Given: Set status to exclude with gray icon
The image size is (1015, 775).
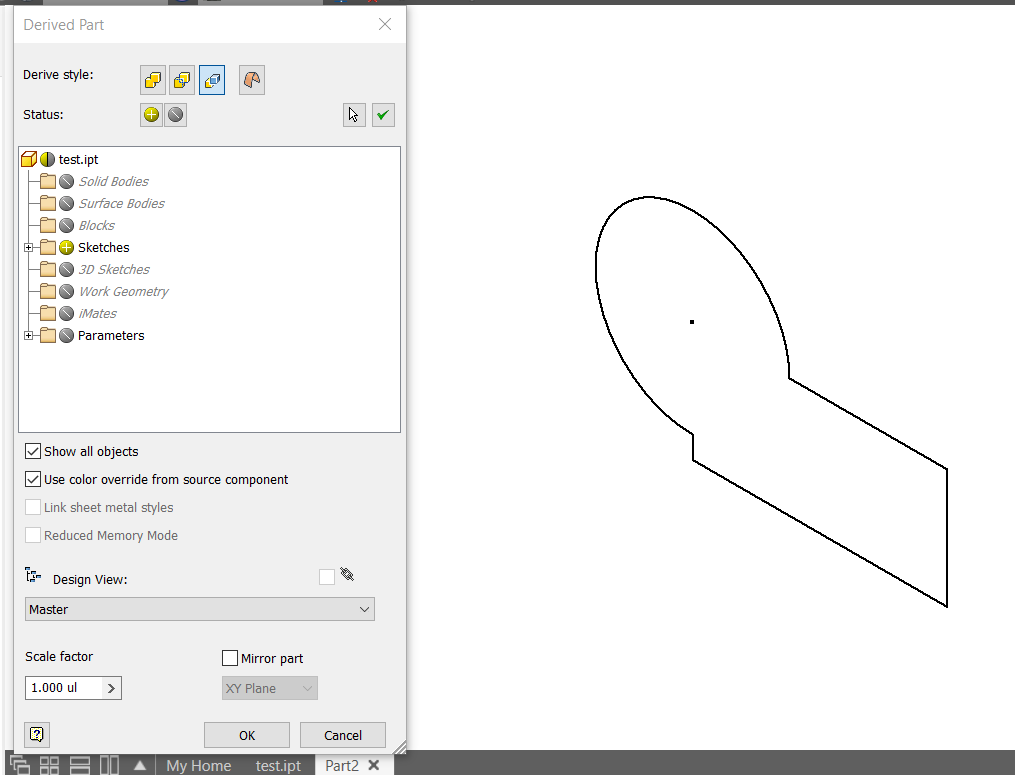Looking at the screenshot, I should coord(176,114).
